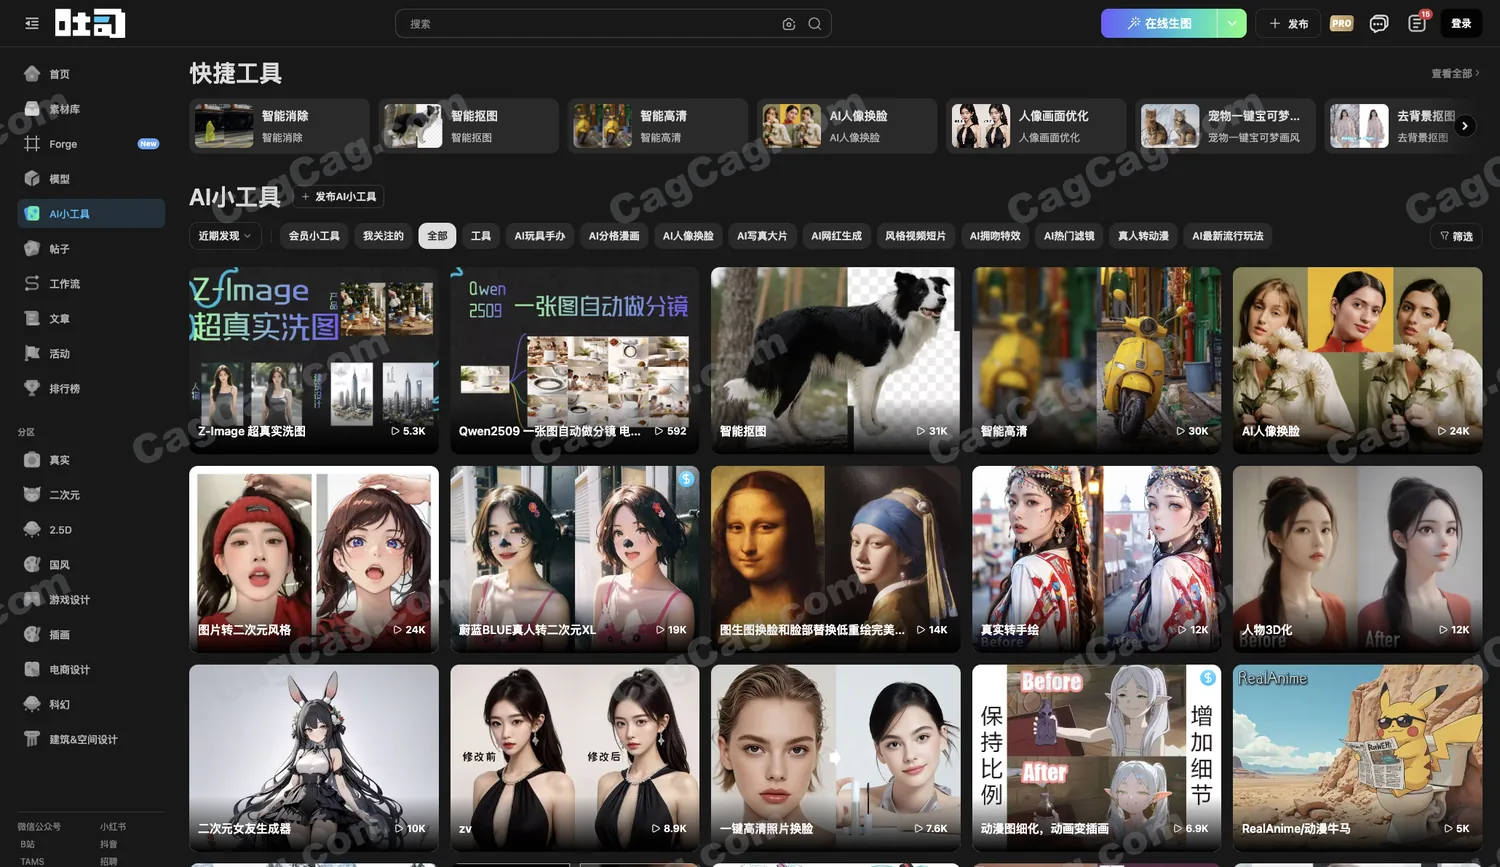The width and height of the screenshot is (1500, 867).
Task: Click the 在线生图 button
Action: (1160, 23)
